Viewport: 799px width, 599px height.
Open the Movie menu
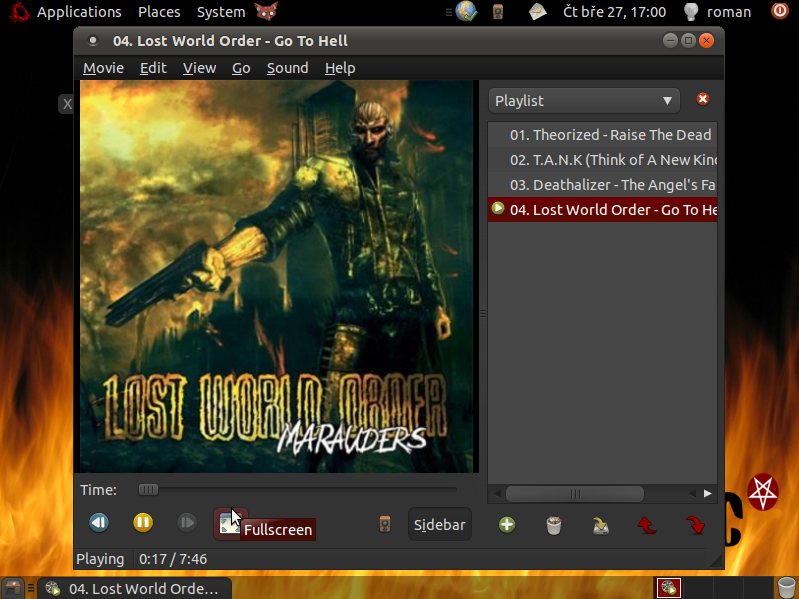coord(103,68)
